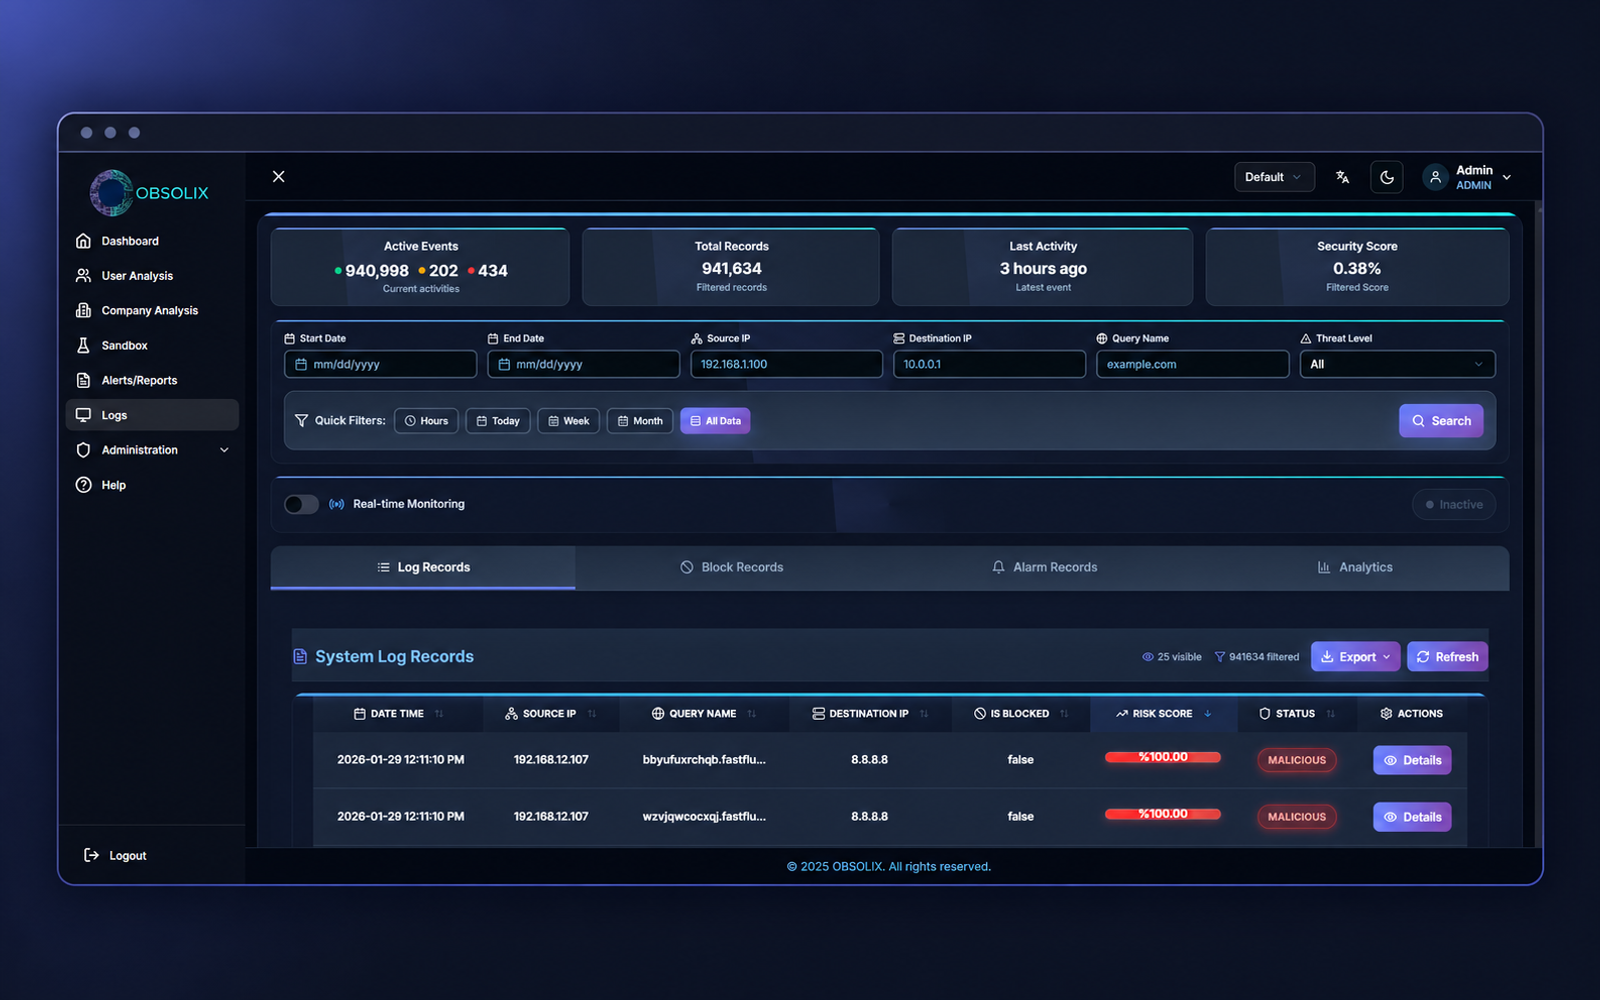Open User Analysis in the sidebar
The width and height of the screenshot is (1600, 1000).
click(152, 276)
